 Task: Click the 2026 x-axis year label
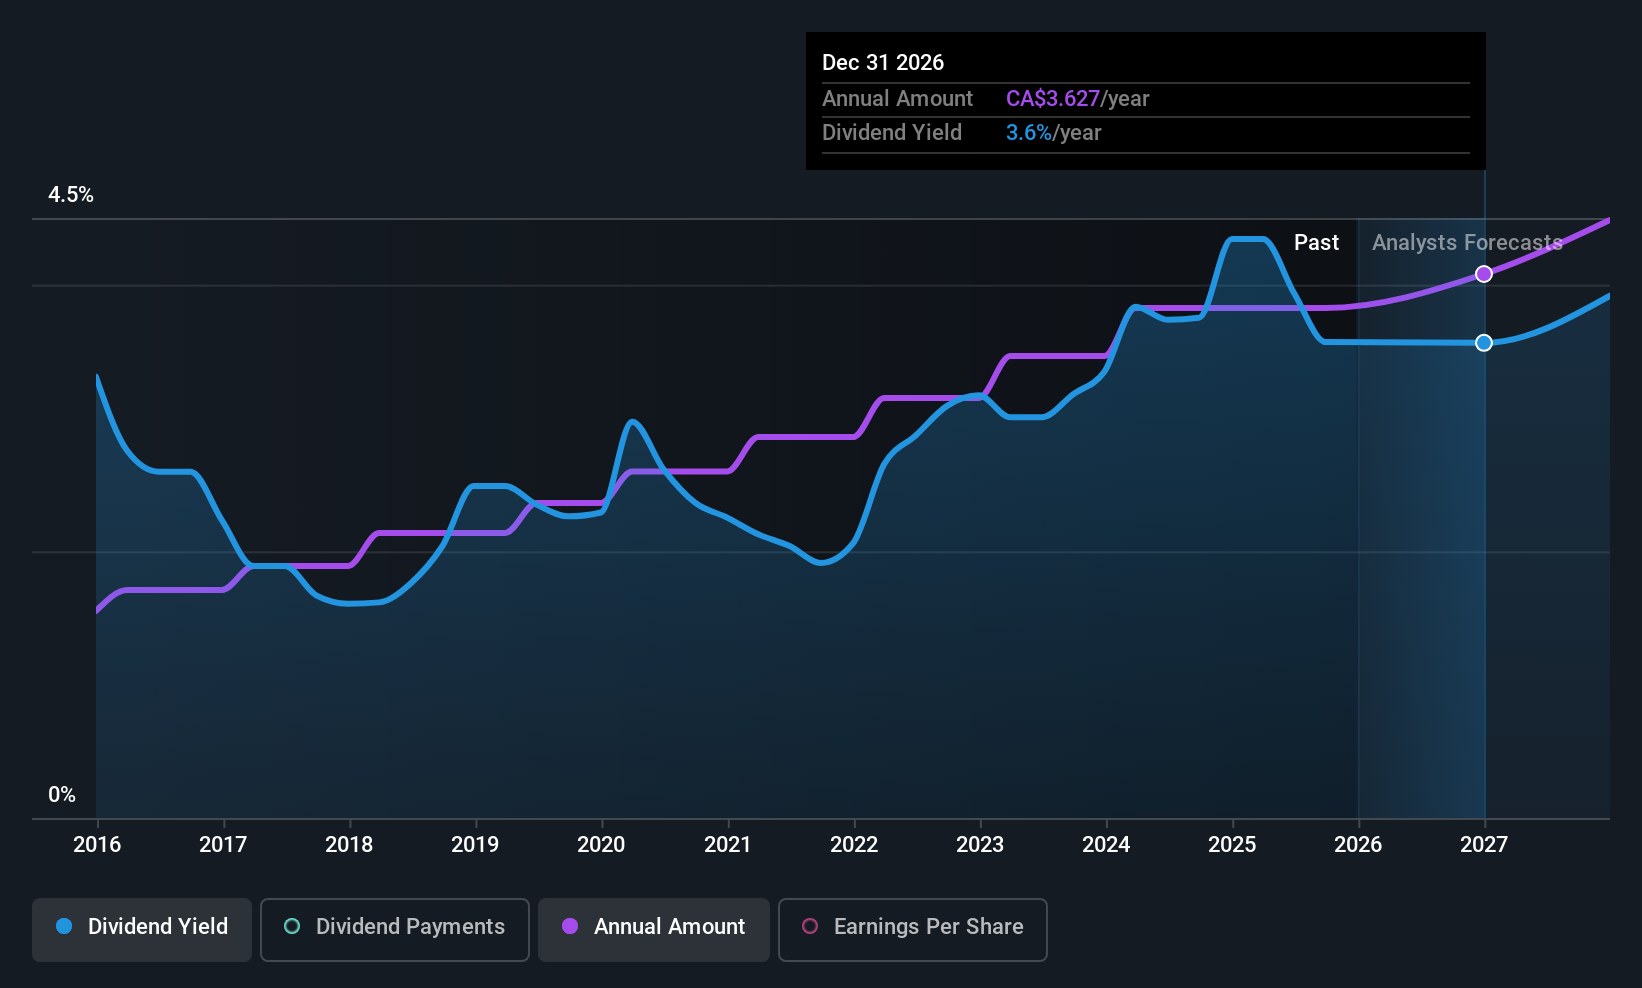pyautogui.click(x=1358, y=845)
